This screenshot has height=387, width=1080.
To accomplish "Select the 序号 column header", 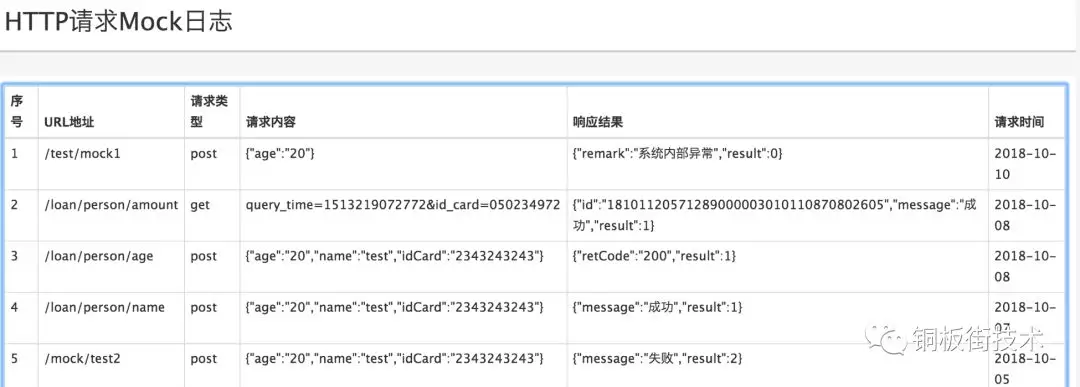I will [17, 112].
